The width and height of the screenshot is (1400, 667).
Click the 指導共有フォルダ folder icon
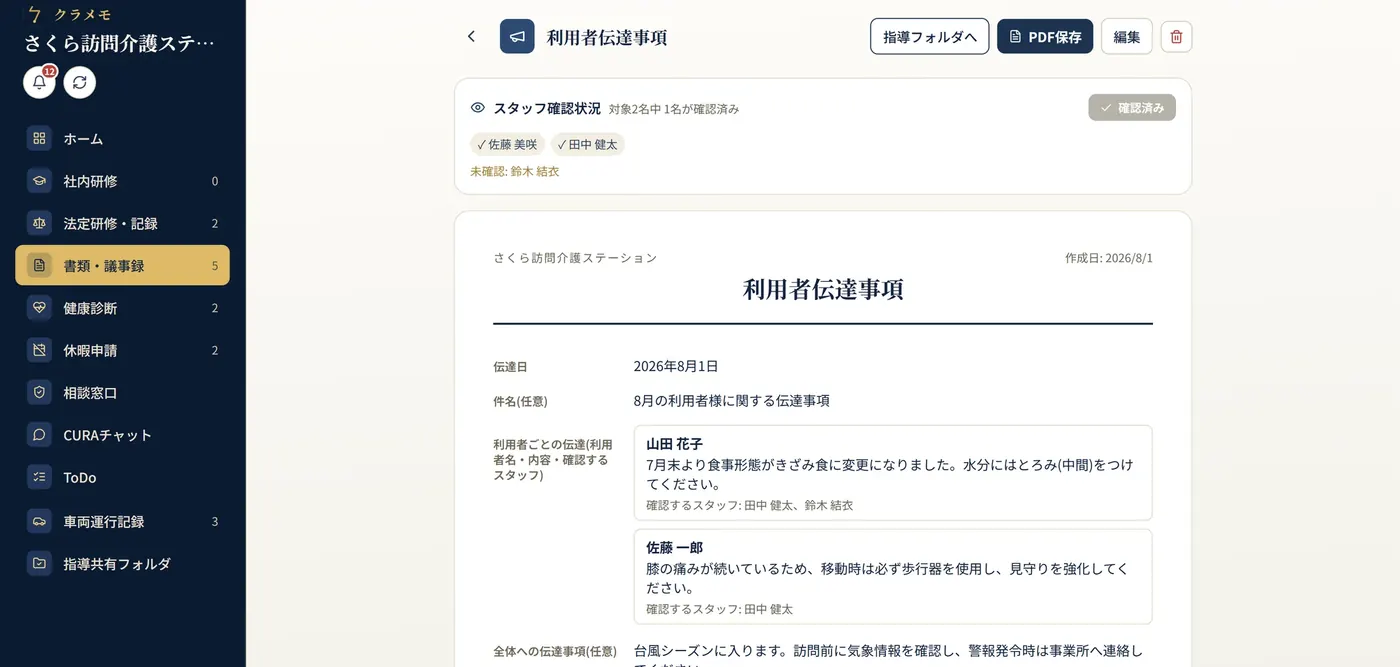39,563
